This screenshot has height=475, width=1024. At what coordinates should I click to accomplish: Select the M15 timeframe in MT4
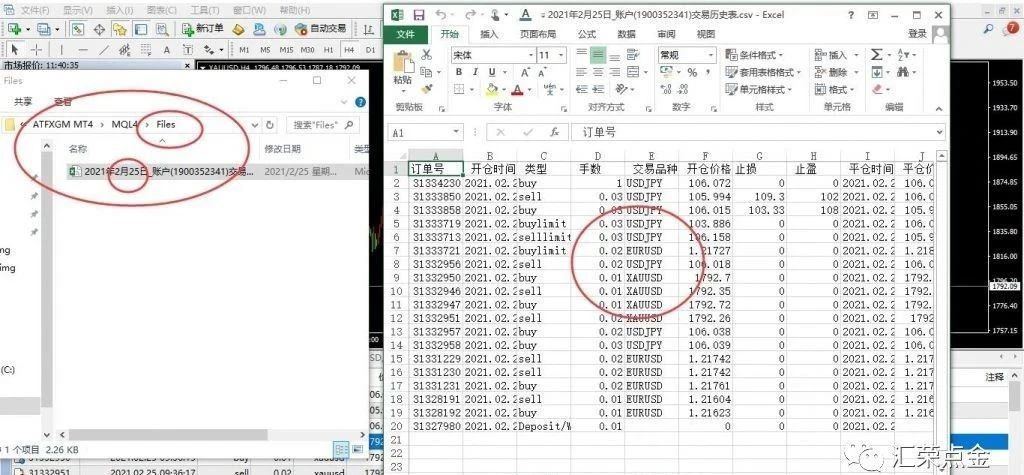click(x=285, y=50)
